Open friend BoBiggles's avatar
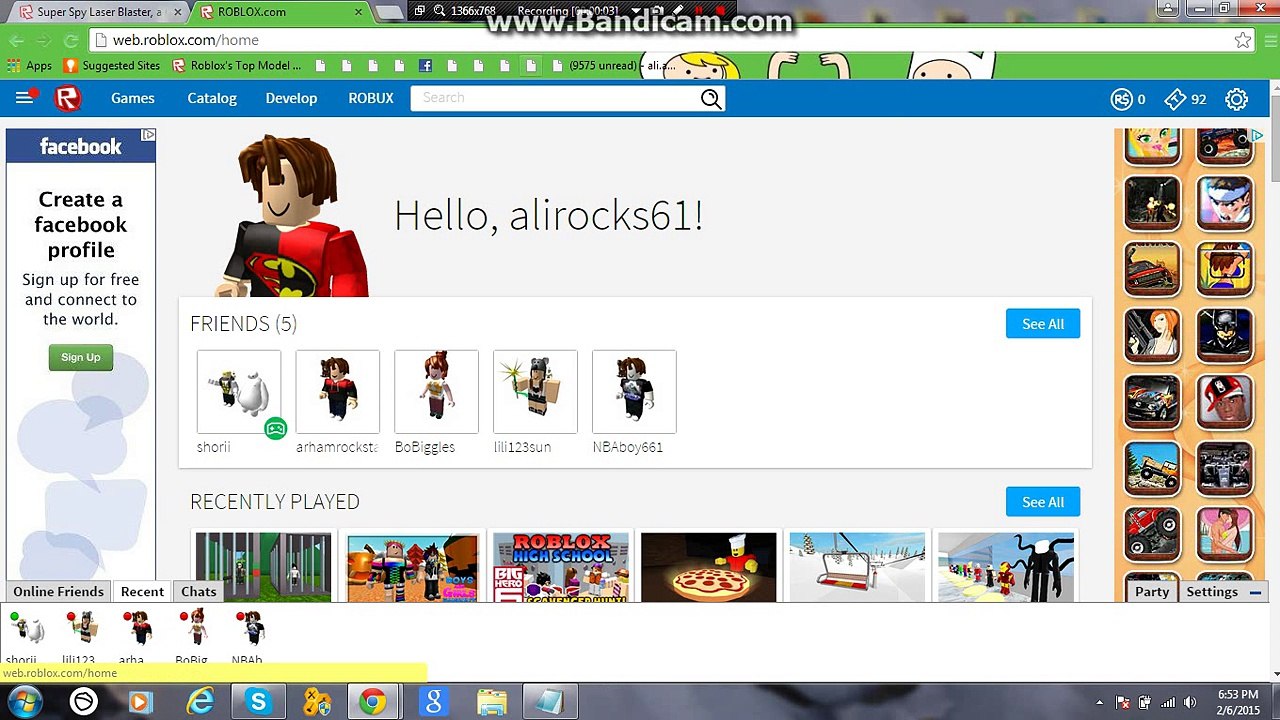This screenshot has height=720, width=1280. pyautogui.click(x=436, y=392)
